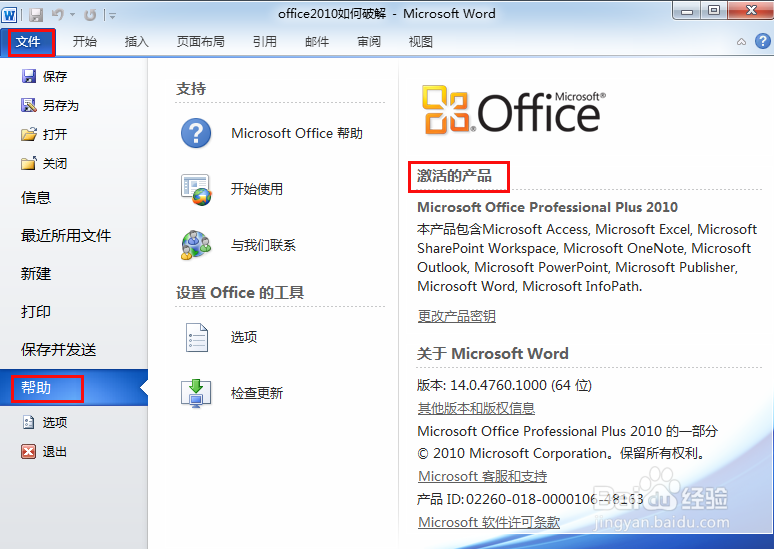Click the Word application icon in title bar

[x=9, y=15]
